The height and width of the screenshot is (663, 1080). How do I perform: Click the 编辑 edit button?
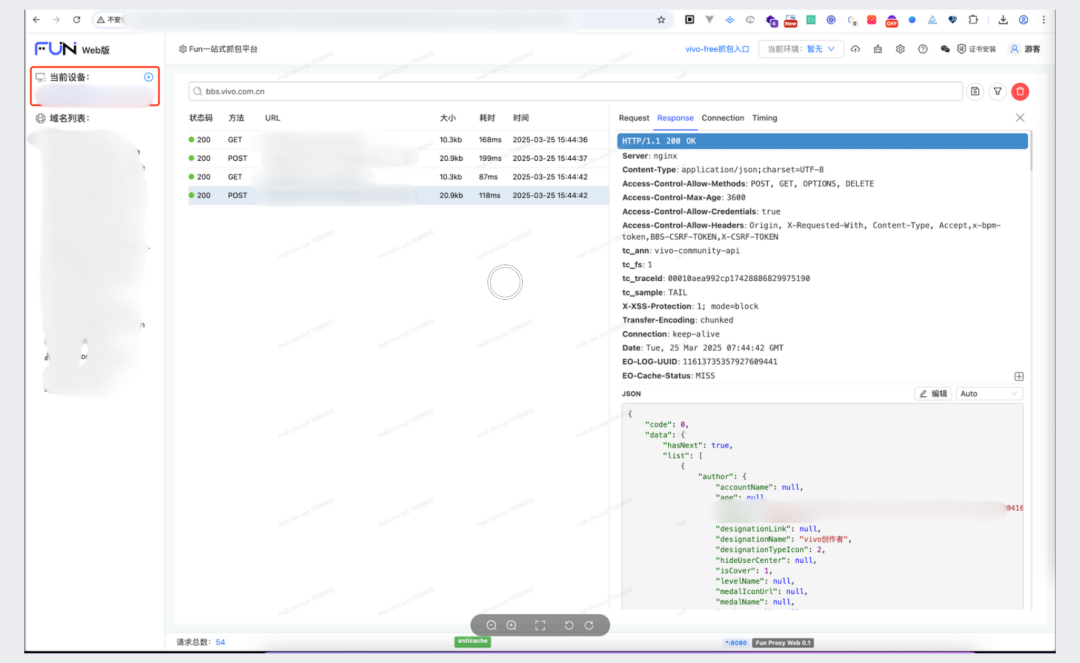click(x=933, y=394)
